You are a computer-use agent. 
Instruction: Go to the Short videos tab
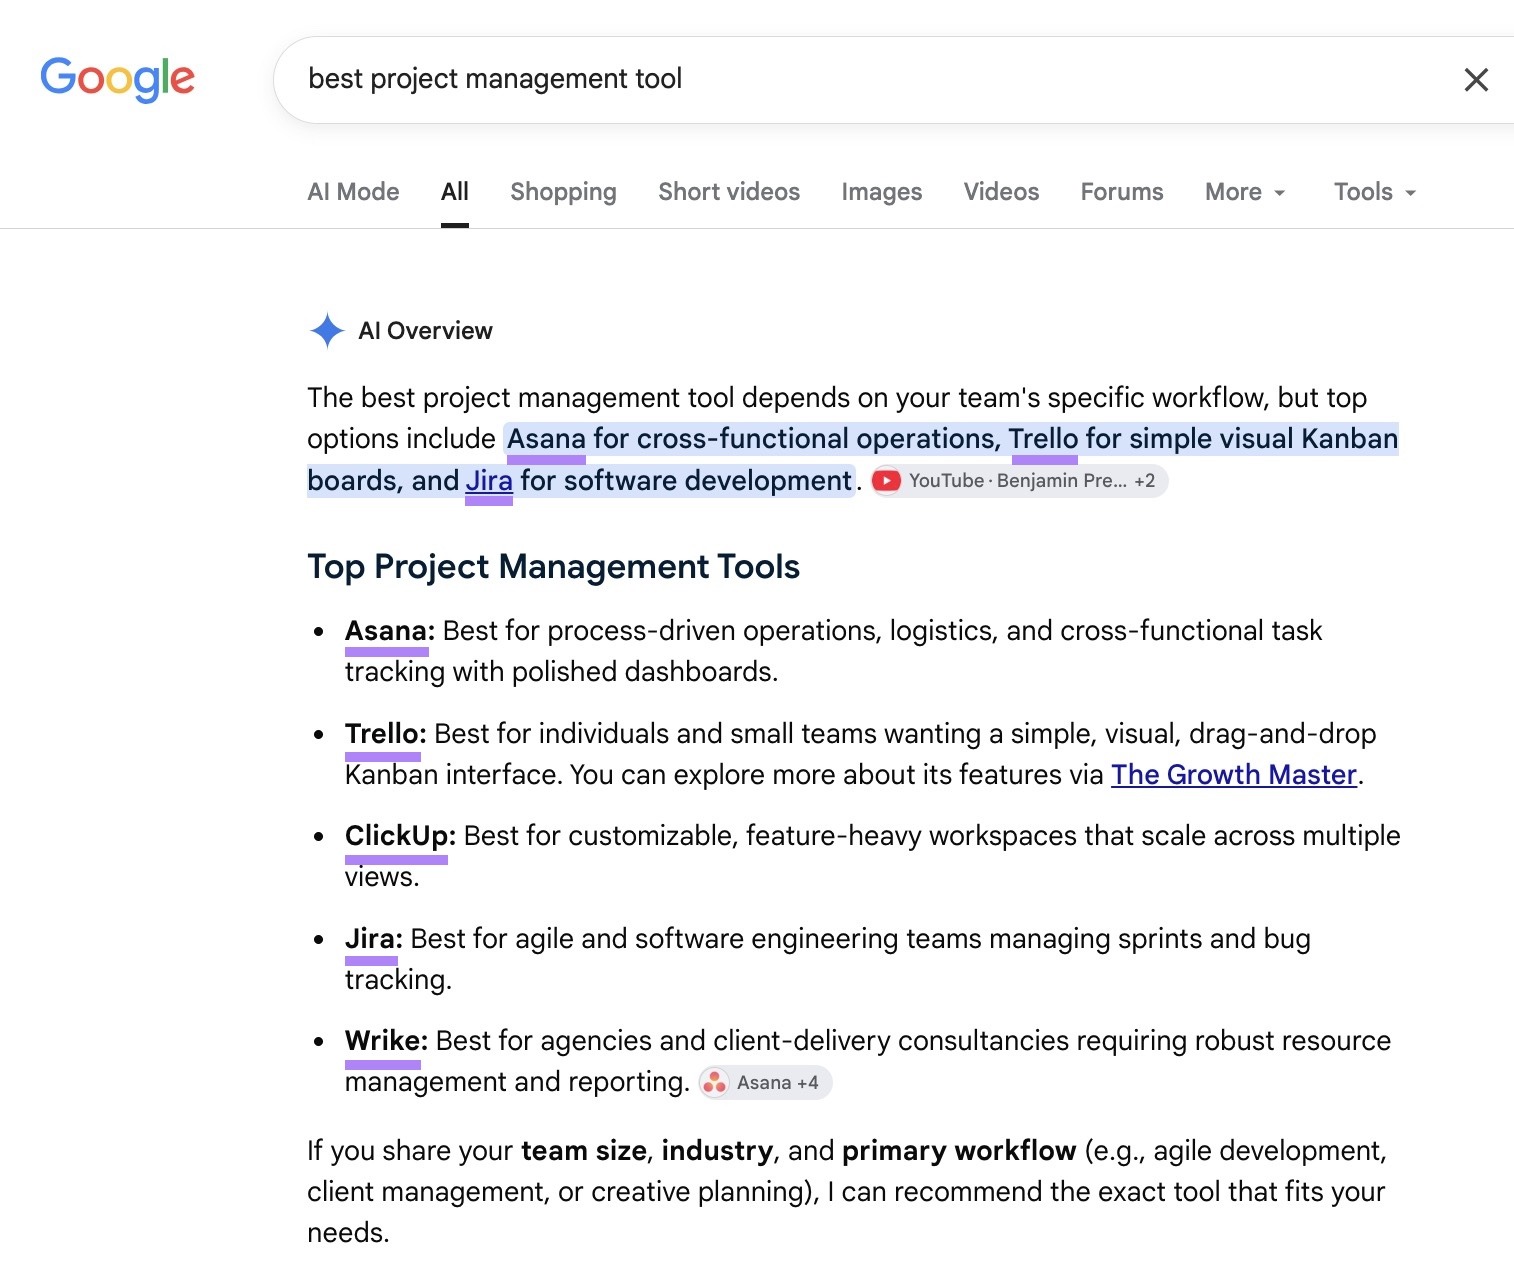tap(729, 192)
